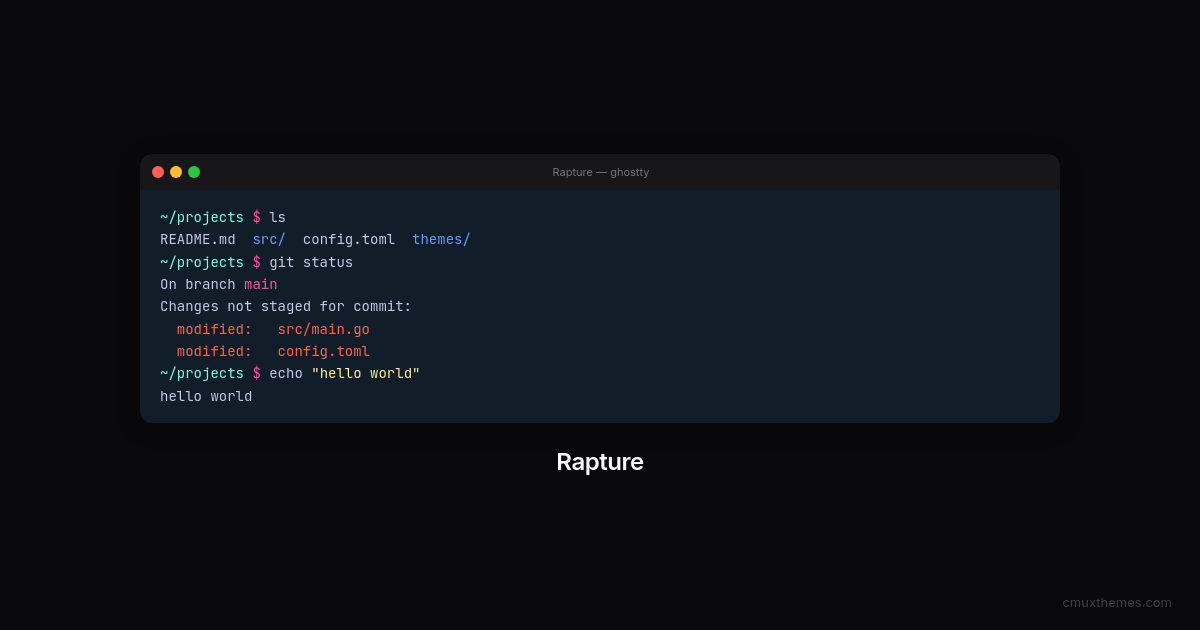Click the 'echo' command word
1200x630 pixels.
[286, 374]
